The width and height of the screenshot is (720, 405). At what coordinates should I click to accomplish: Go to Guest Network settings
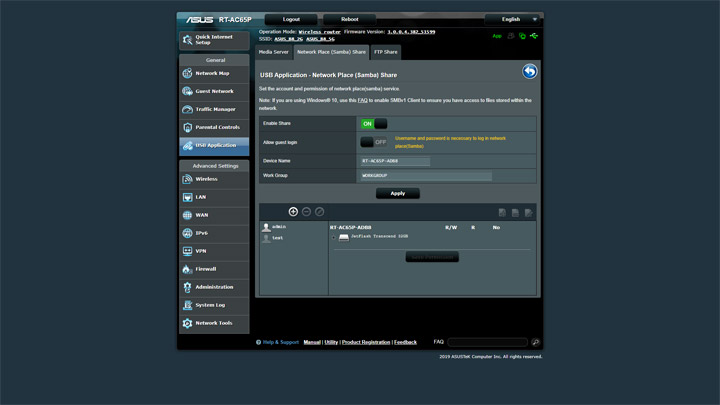click(214, 91)
